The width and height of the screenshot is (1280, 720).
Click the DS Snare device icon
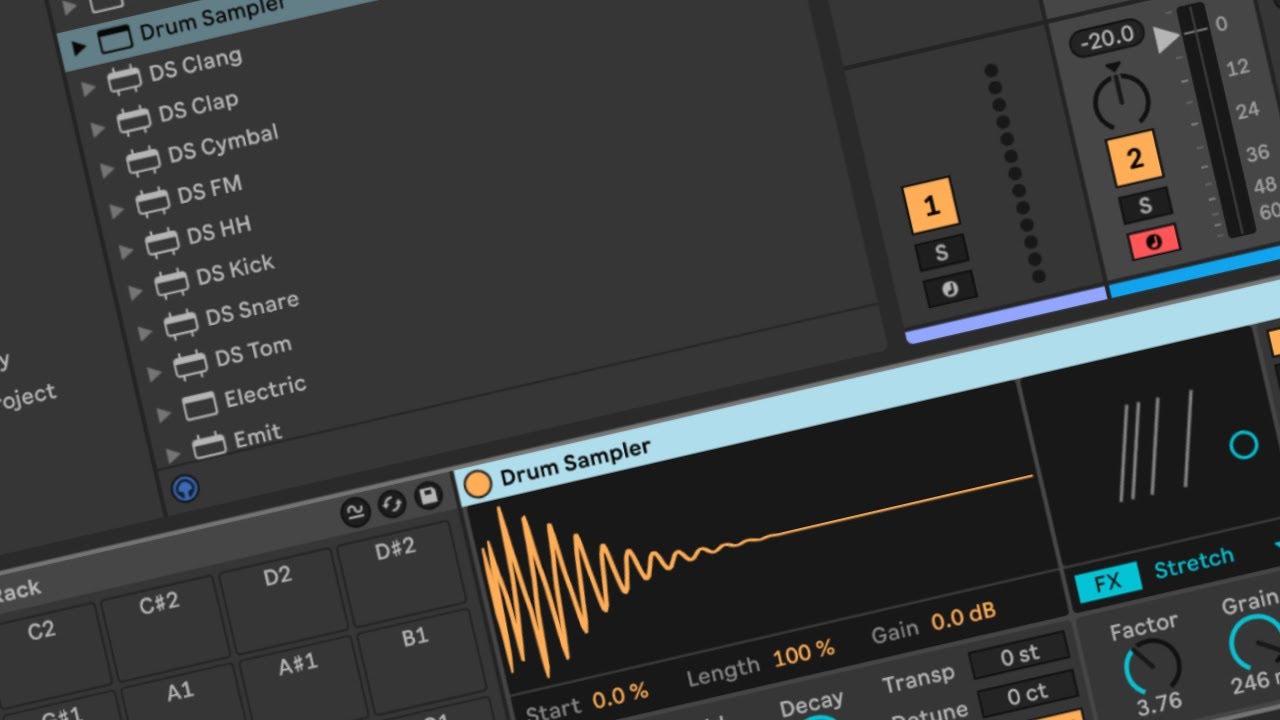[x=181, y=323]
